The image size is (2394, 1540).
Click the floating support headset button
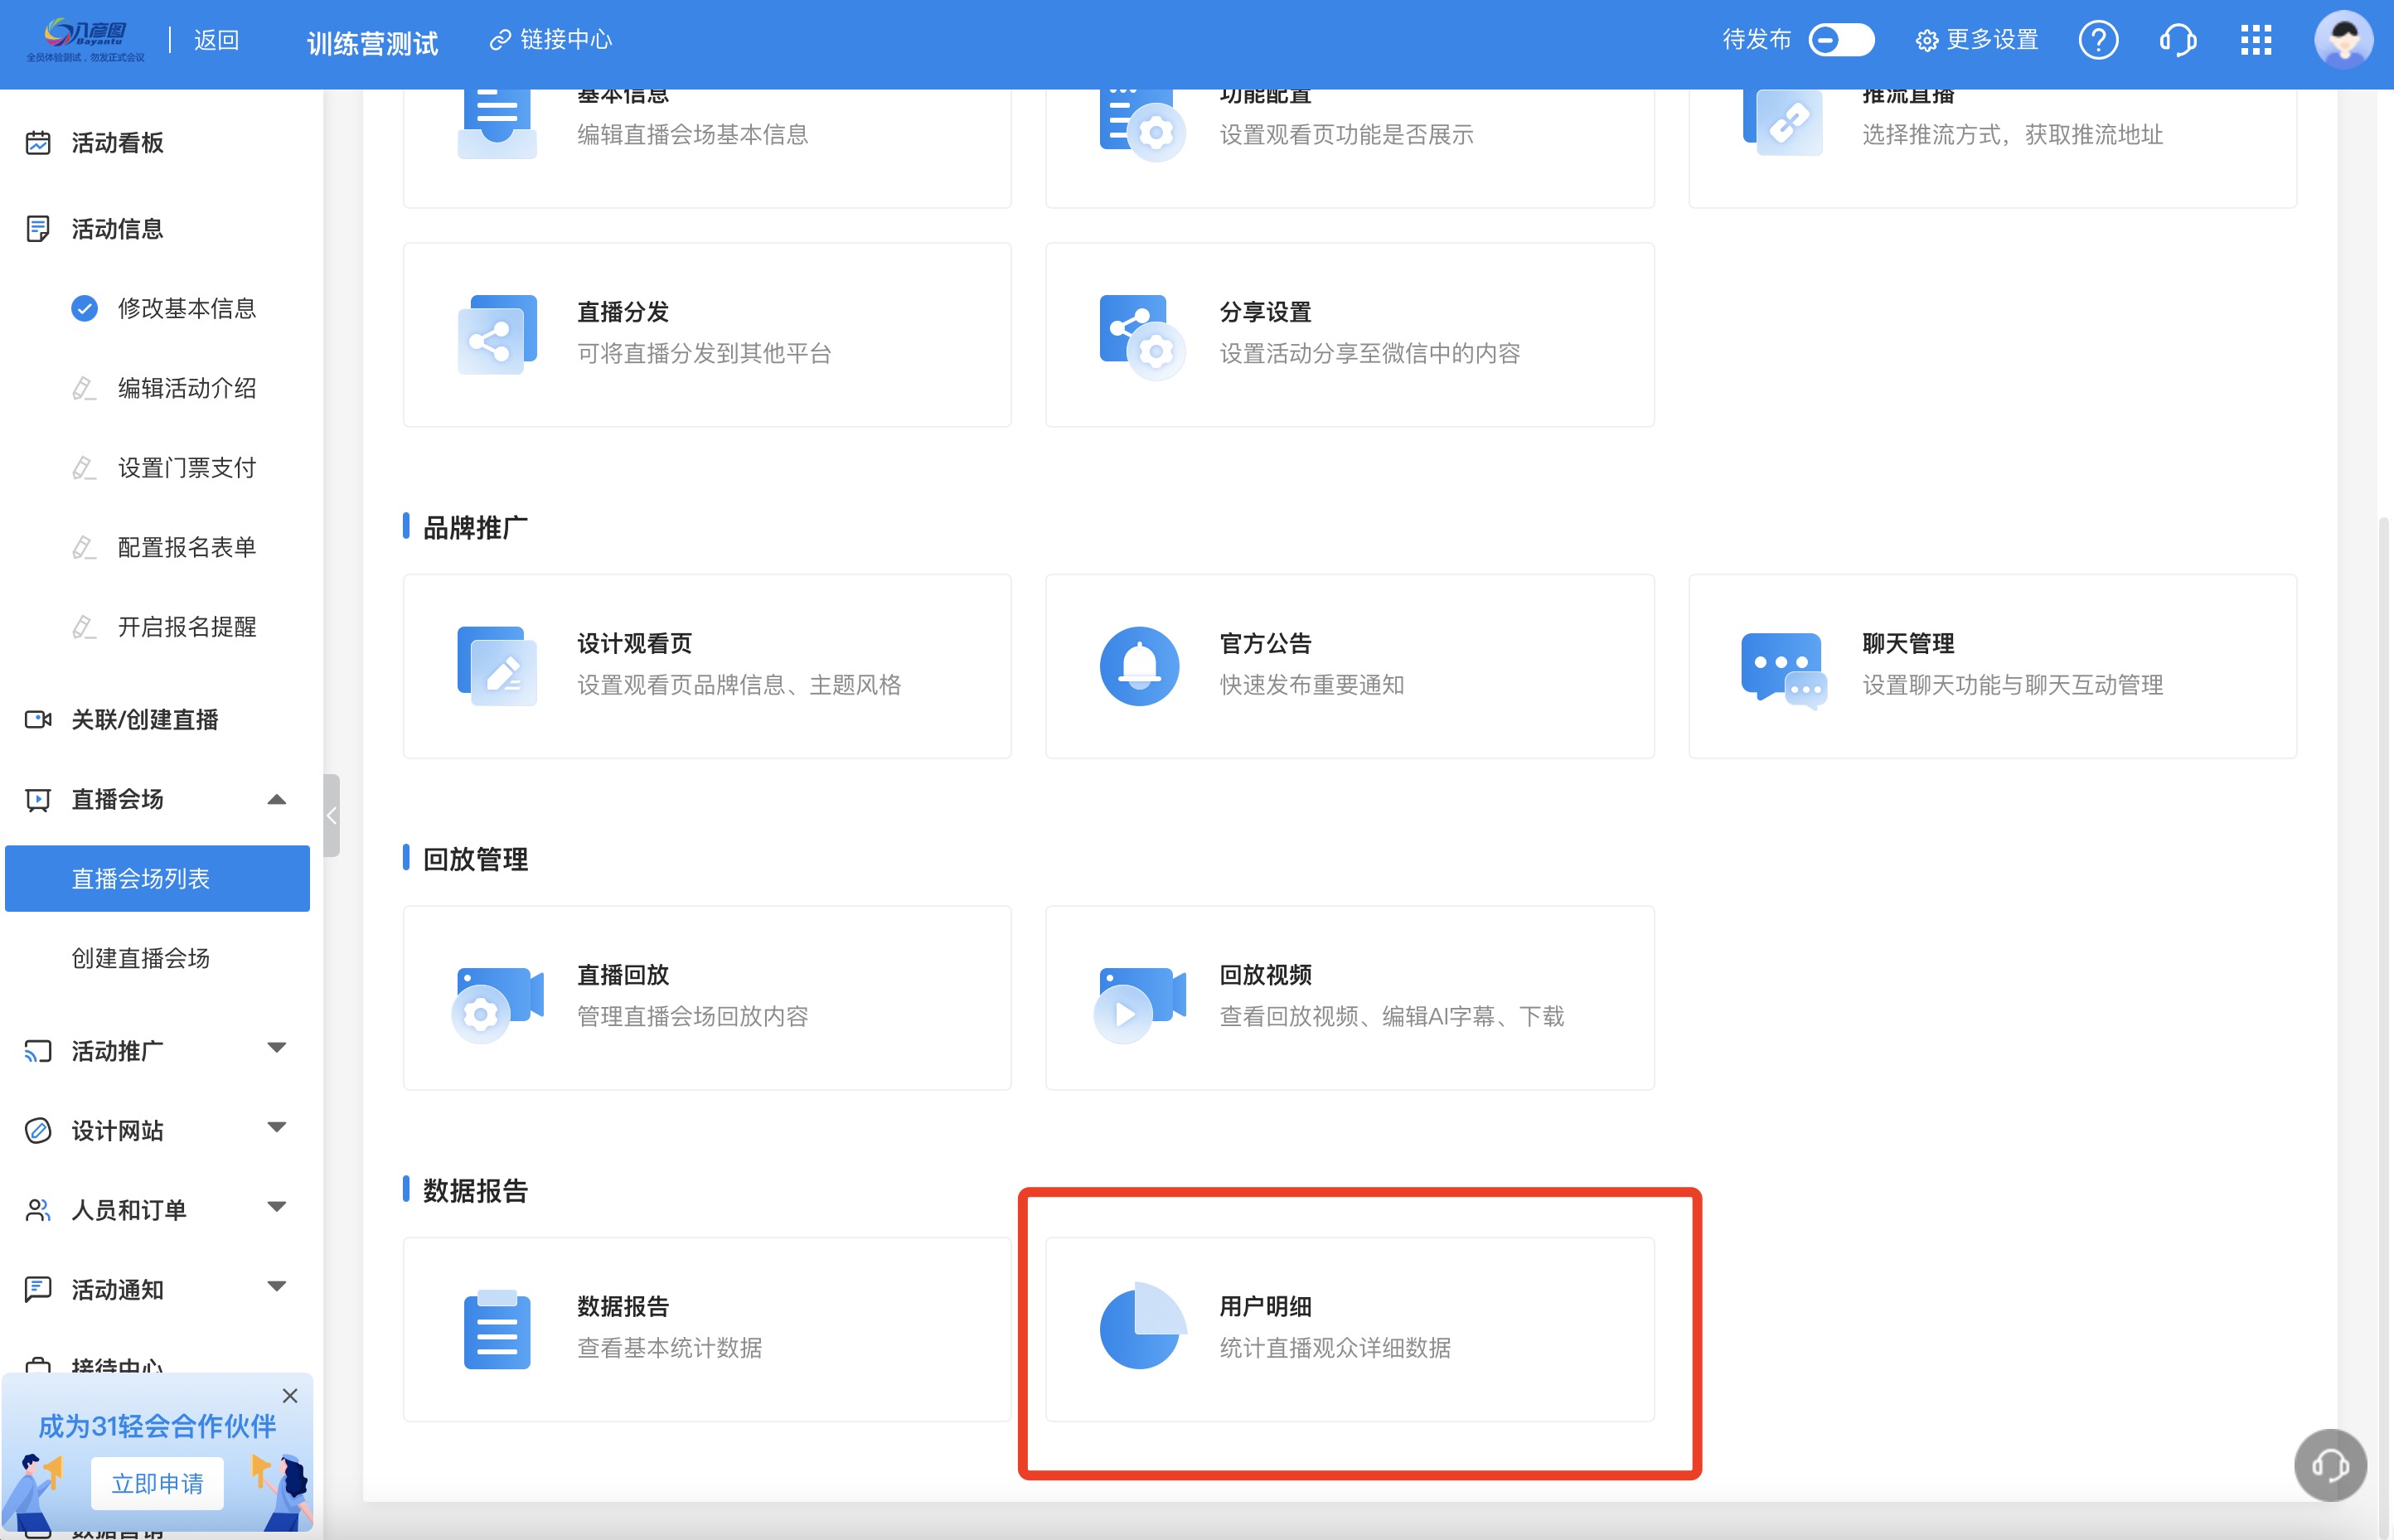click(2329, 1465)
